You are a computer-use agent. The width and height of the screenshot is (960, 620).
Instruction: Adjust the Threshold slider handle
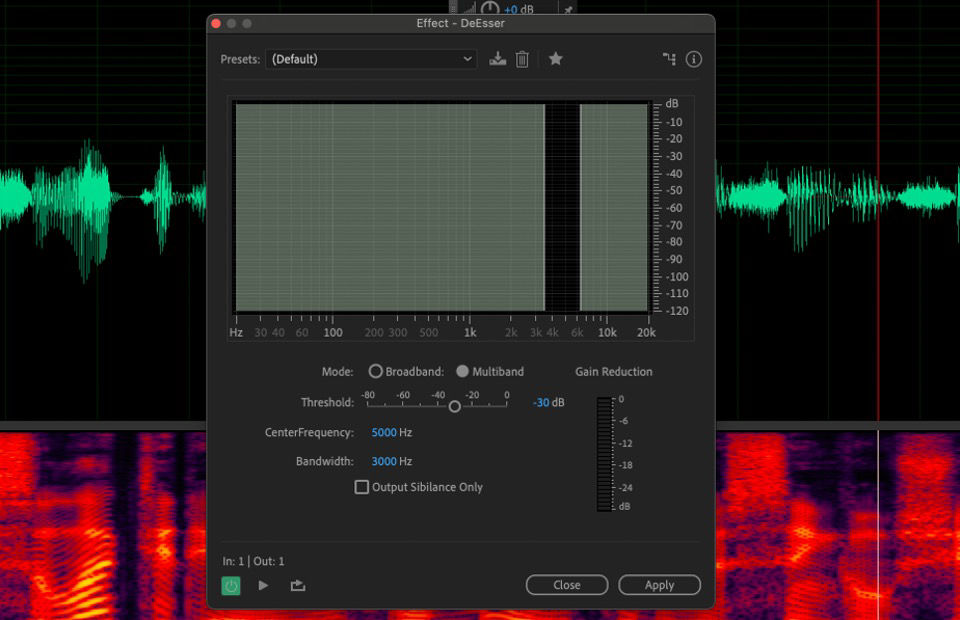pos(455,406)
